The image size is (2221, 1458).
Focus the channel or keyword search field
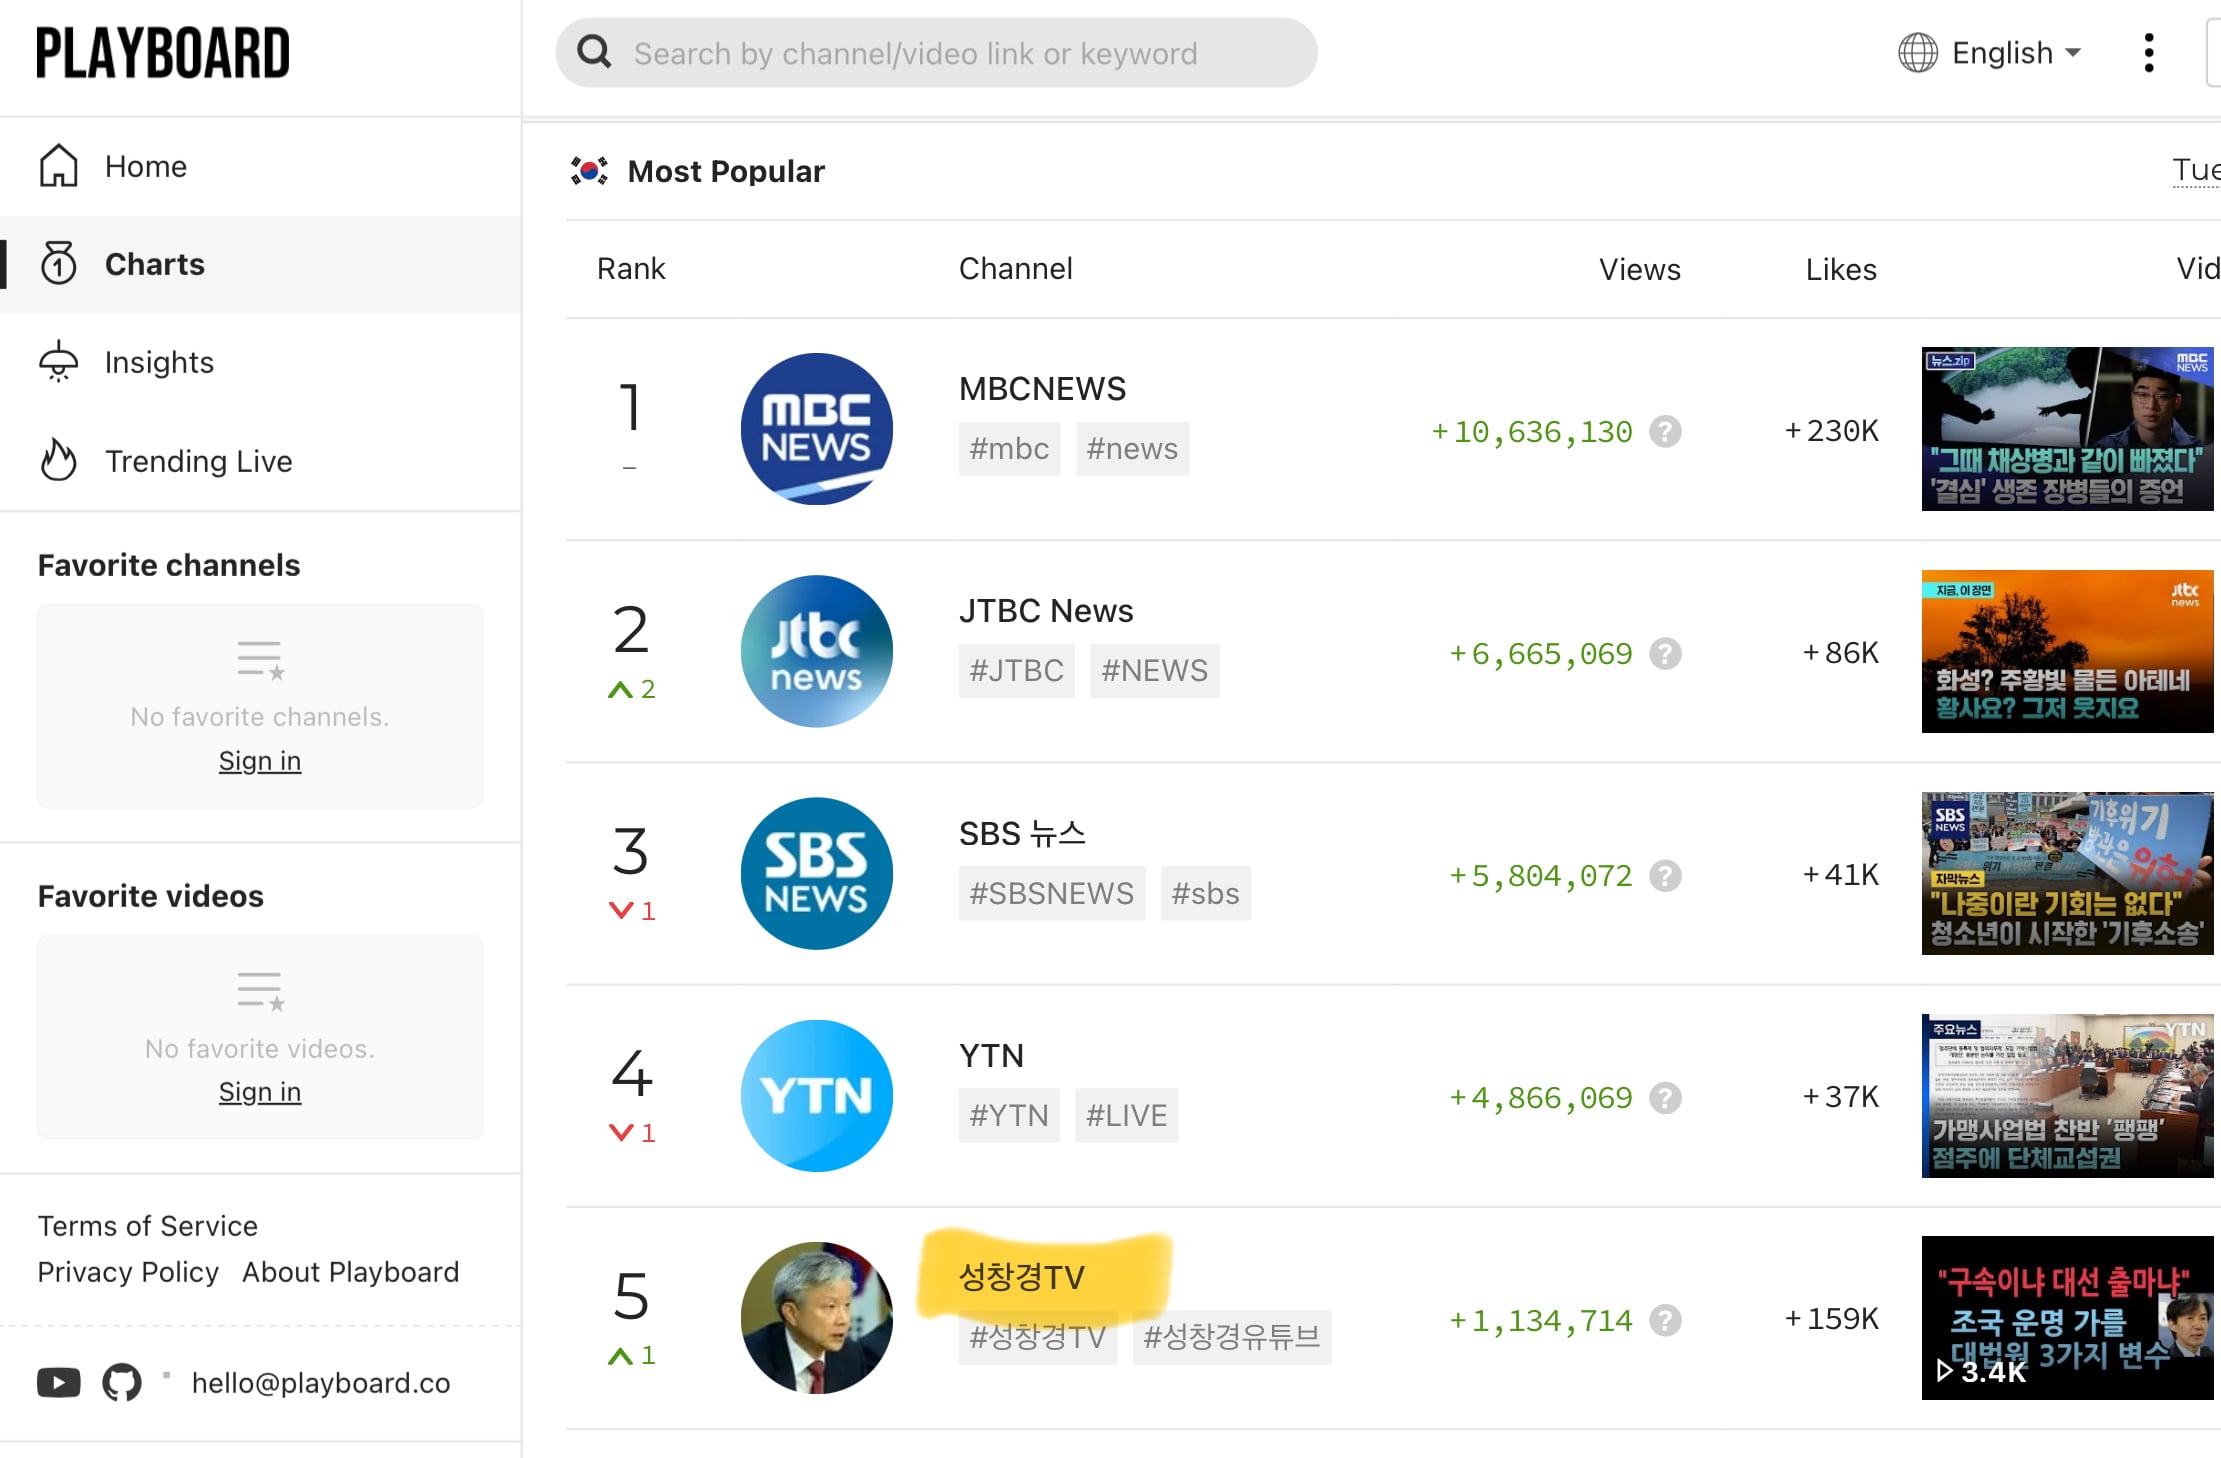(x=936, y=53)
